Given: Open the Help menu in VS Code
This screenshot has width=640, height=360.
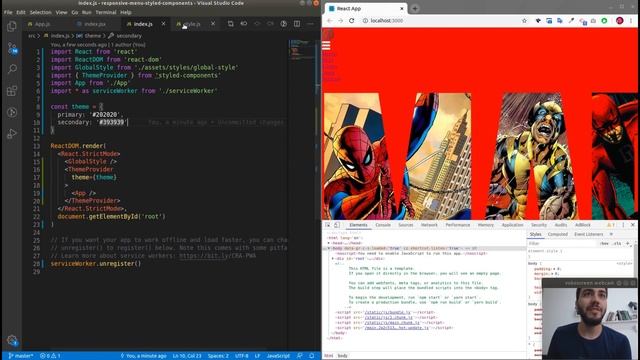Looking at the screenshot, I should (126, 12).
